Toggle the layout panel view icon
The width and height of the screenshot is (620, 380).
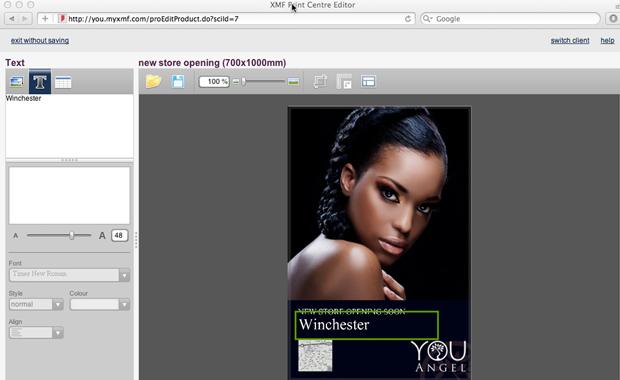pyautogui.click(x=368, y=81)
